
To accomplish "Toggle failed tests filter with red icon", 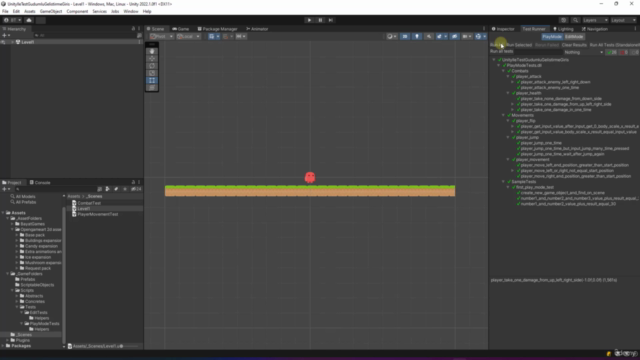I will [x=624, y=52].
